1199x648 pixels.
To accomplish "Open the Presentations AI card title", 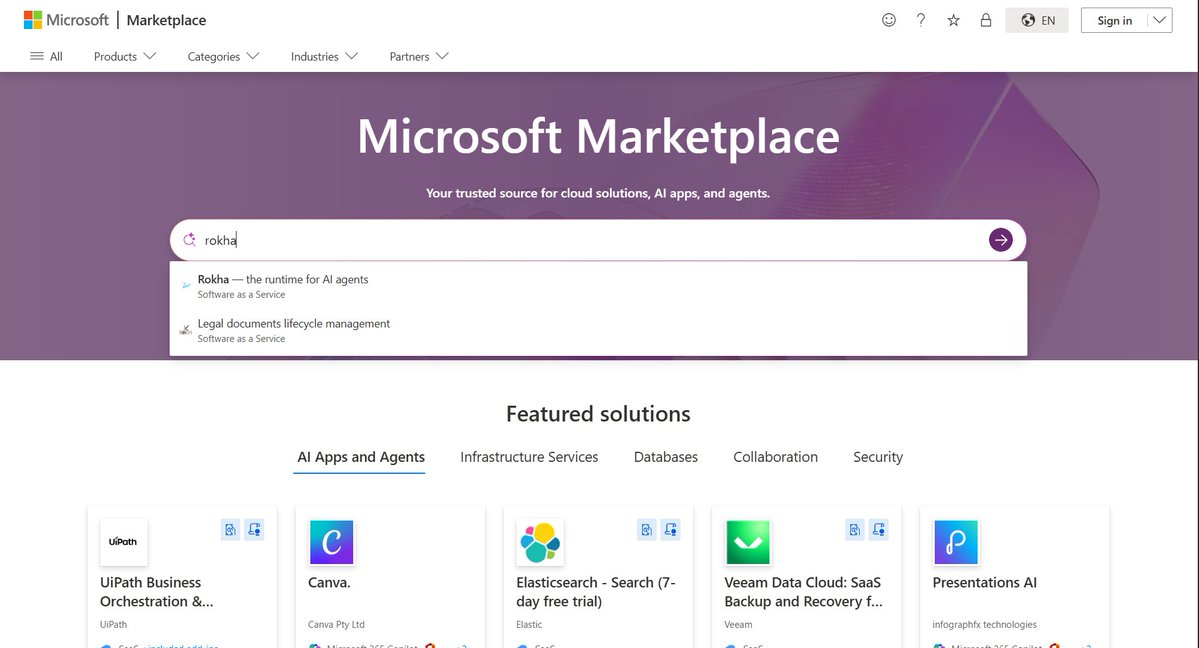I will point(984,582).
